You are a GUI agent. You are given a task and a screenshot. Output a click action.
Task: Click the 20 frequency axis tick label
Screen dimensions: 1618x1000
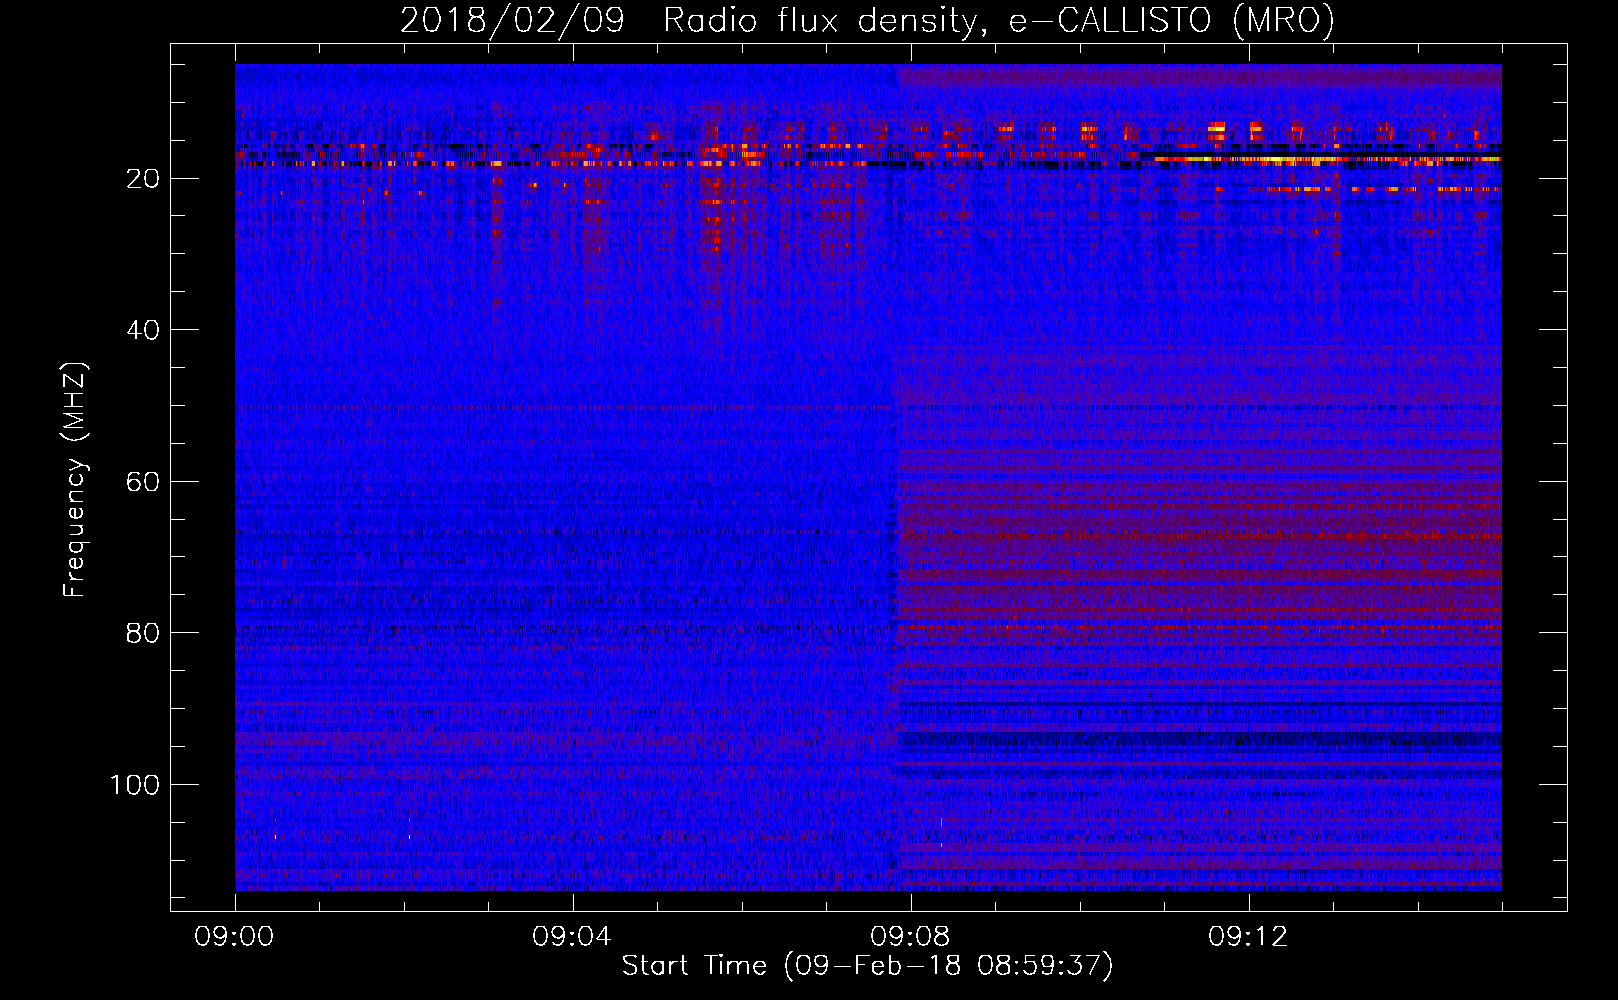click(x=143, y=179)
